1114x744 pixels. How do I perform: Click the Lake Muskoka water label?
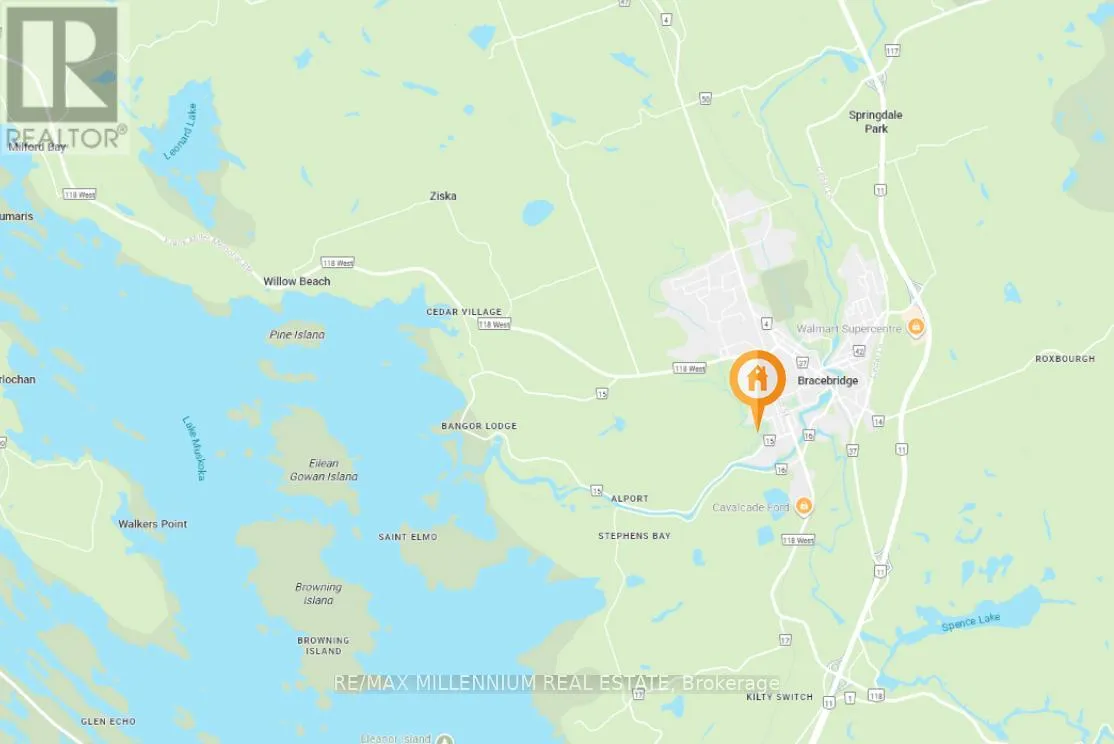pyautogui.click(x=193, y=448)
